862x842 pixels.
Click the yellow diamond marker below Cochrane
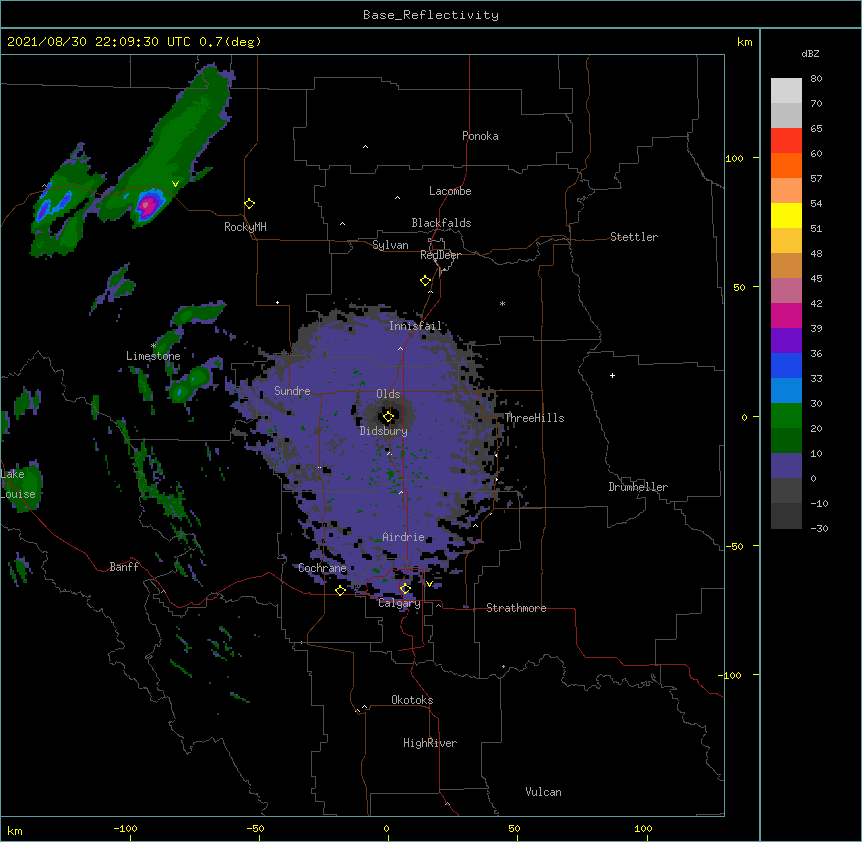pyautogui.click(x=340, y=590)
